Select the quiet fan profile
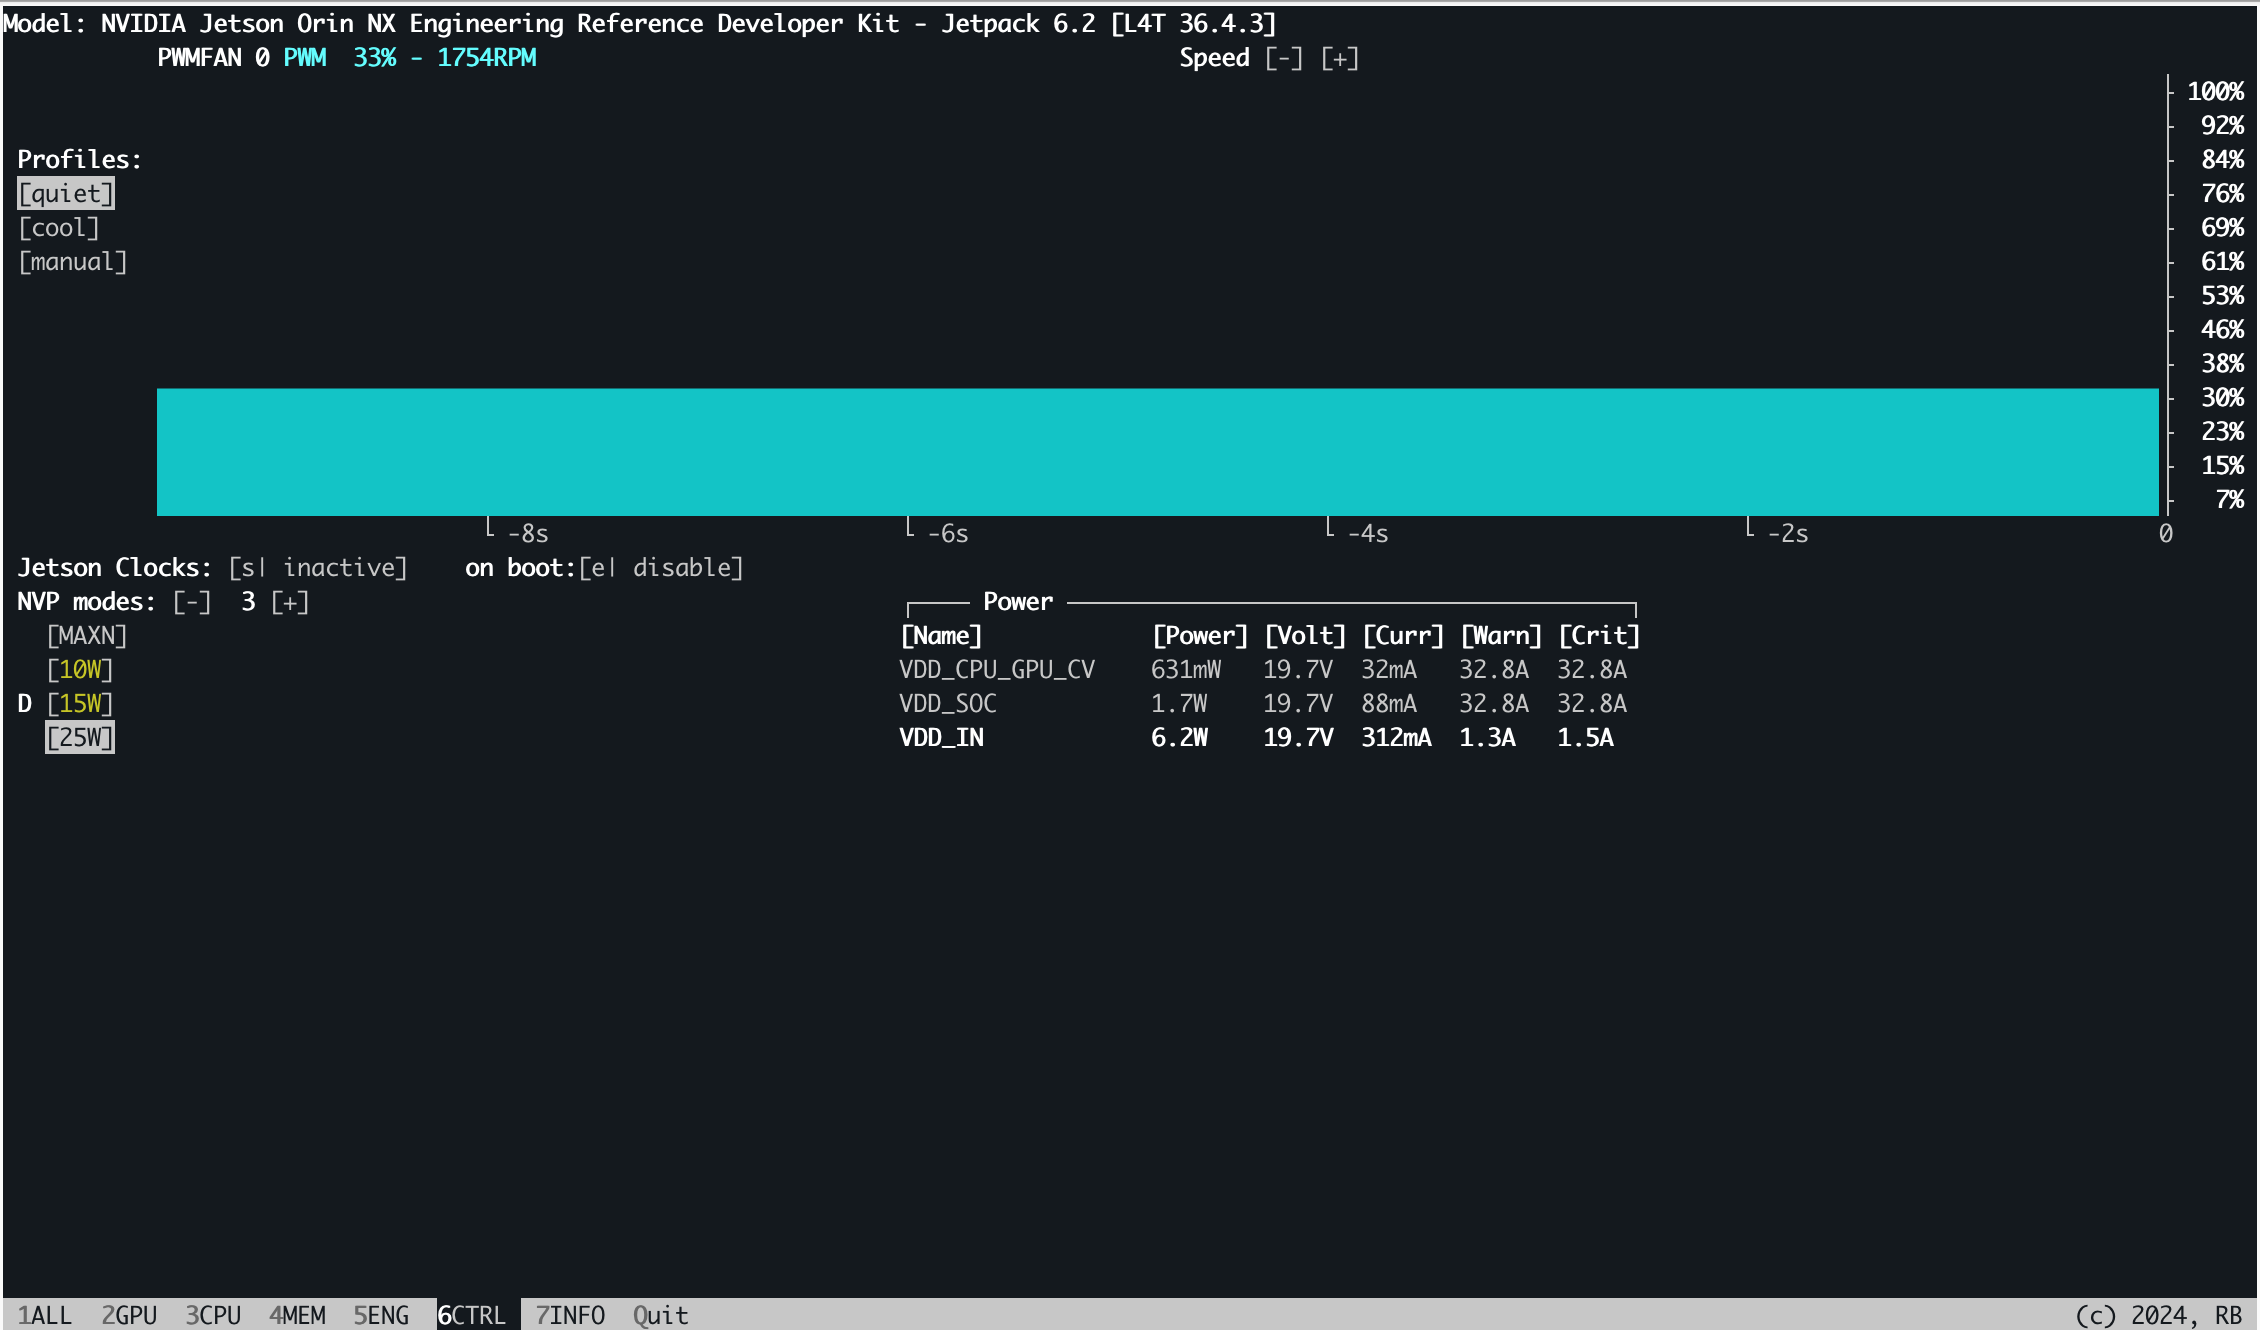The width and height of the screenshot is (2260, 1330). pyautogui.click(x=66, y=193)
